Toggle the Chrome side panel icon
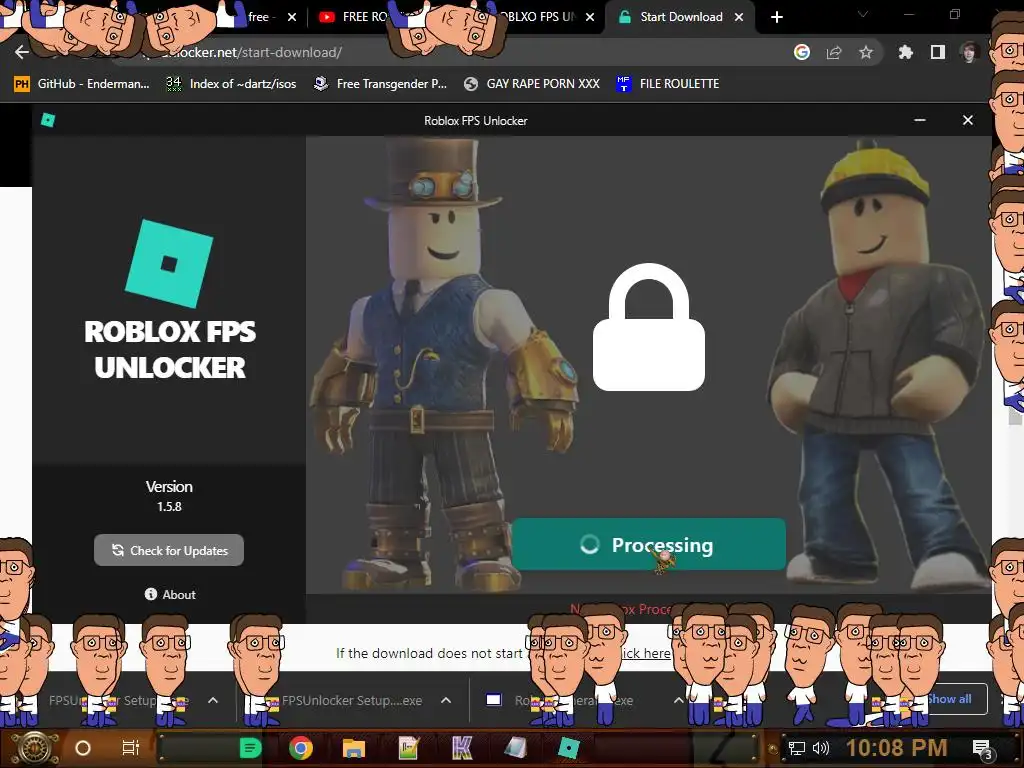1024x768 pixels. point(938,52)
